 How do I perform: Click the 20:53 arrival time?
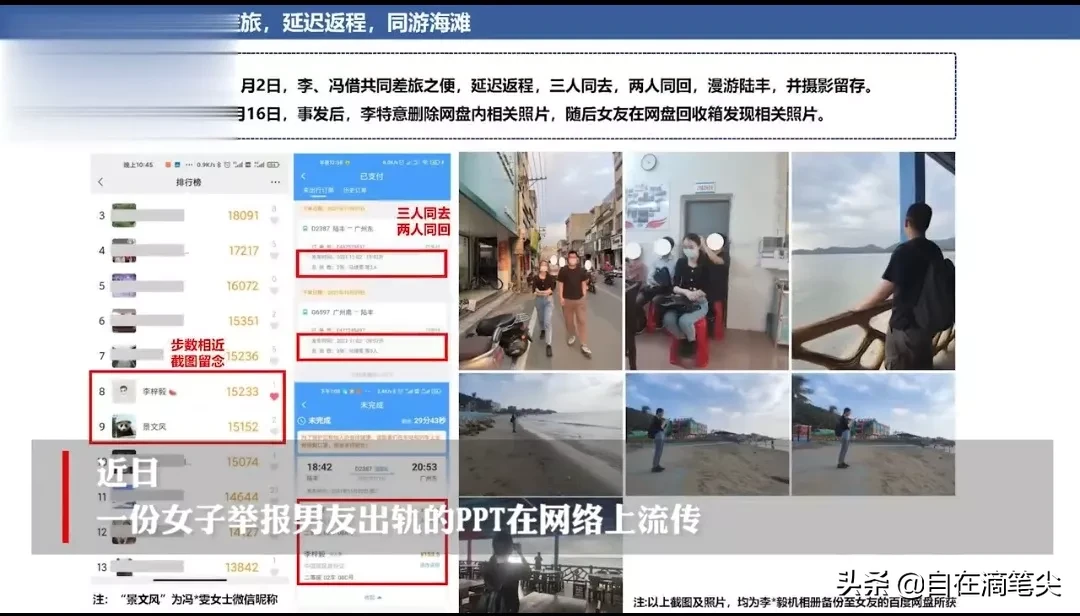click(424, 467)
